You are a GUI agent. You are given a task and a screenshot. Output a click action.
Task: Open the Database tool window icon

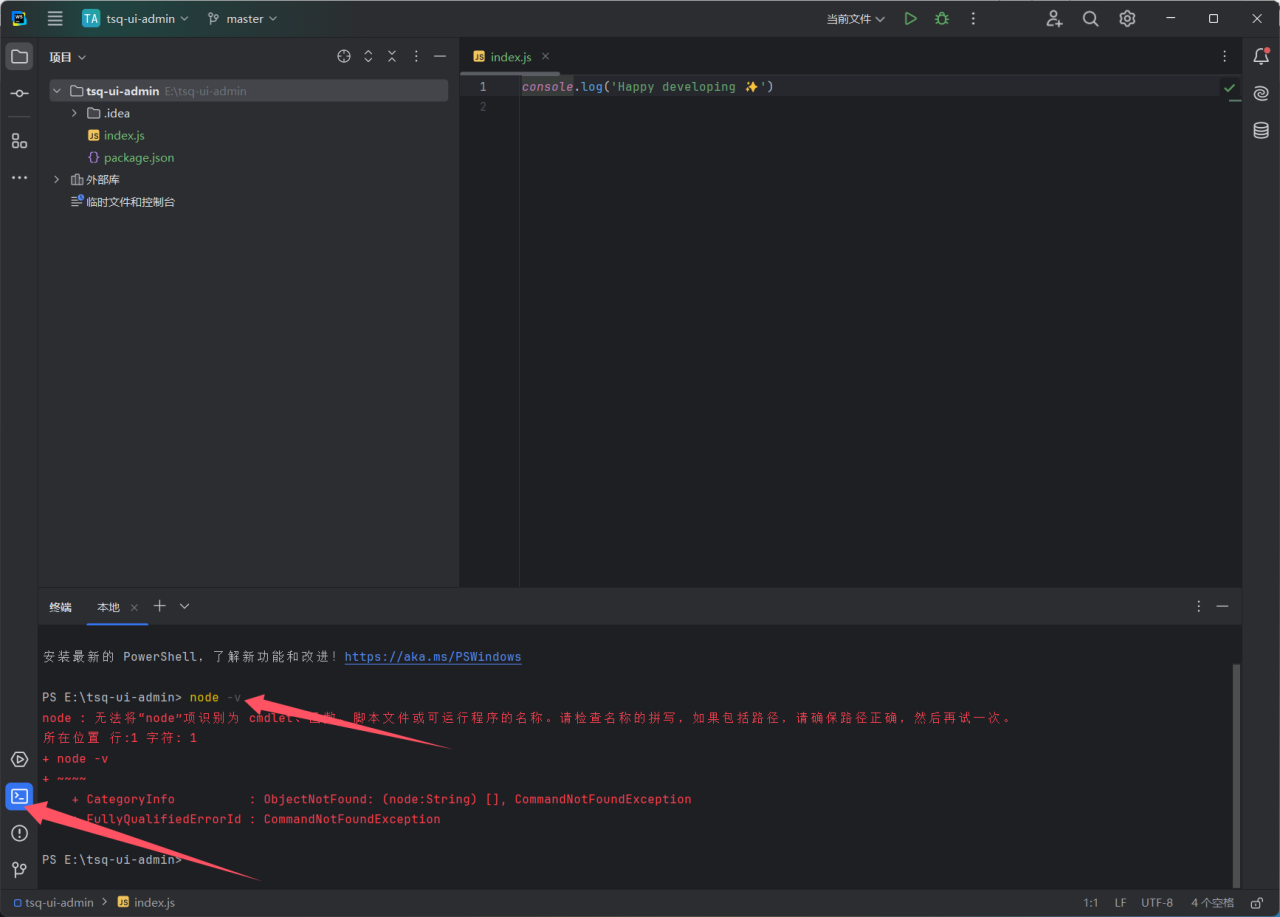(1261, 131)
